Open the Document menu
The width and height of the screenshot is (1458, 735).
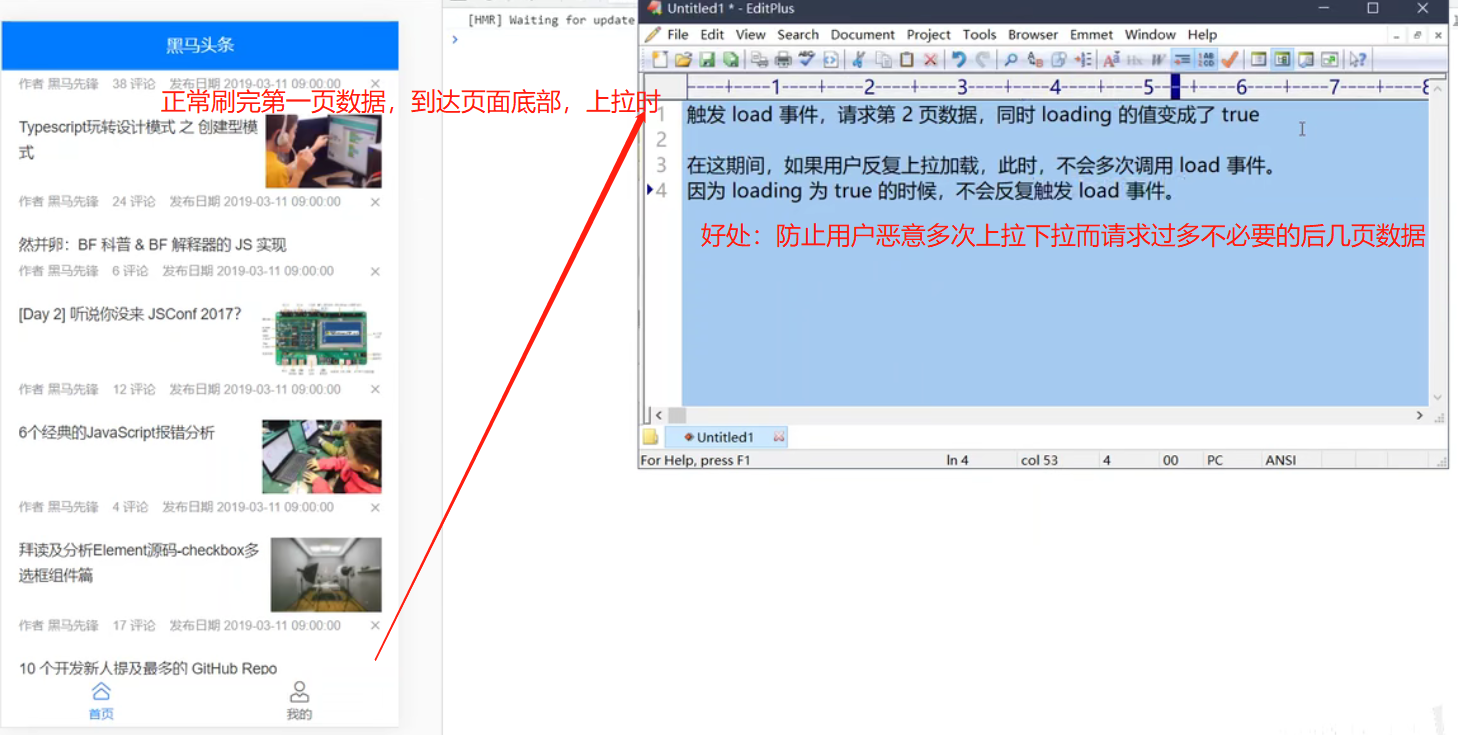click(x=863, y=34)
